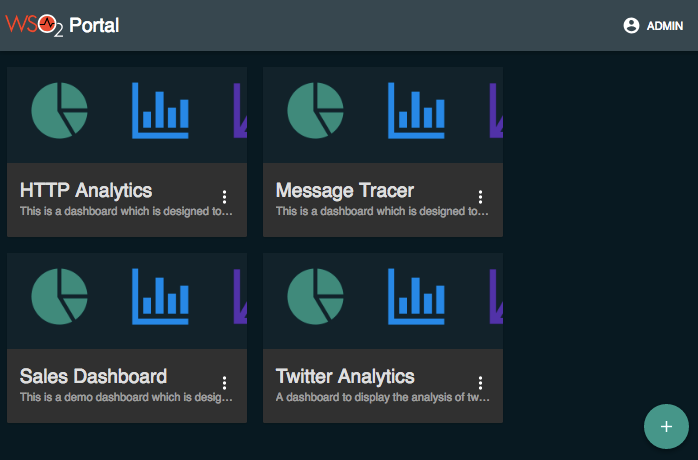Click the Portal title text
This screenshot has height=460, width=698.
[94, 25]
